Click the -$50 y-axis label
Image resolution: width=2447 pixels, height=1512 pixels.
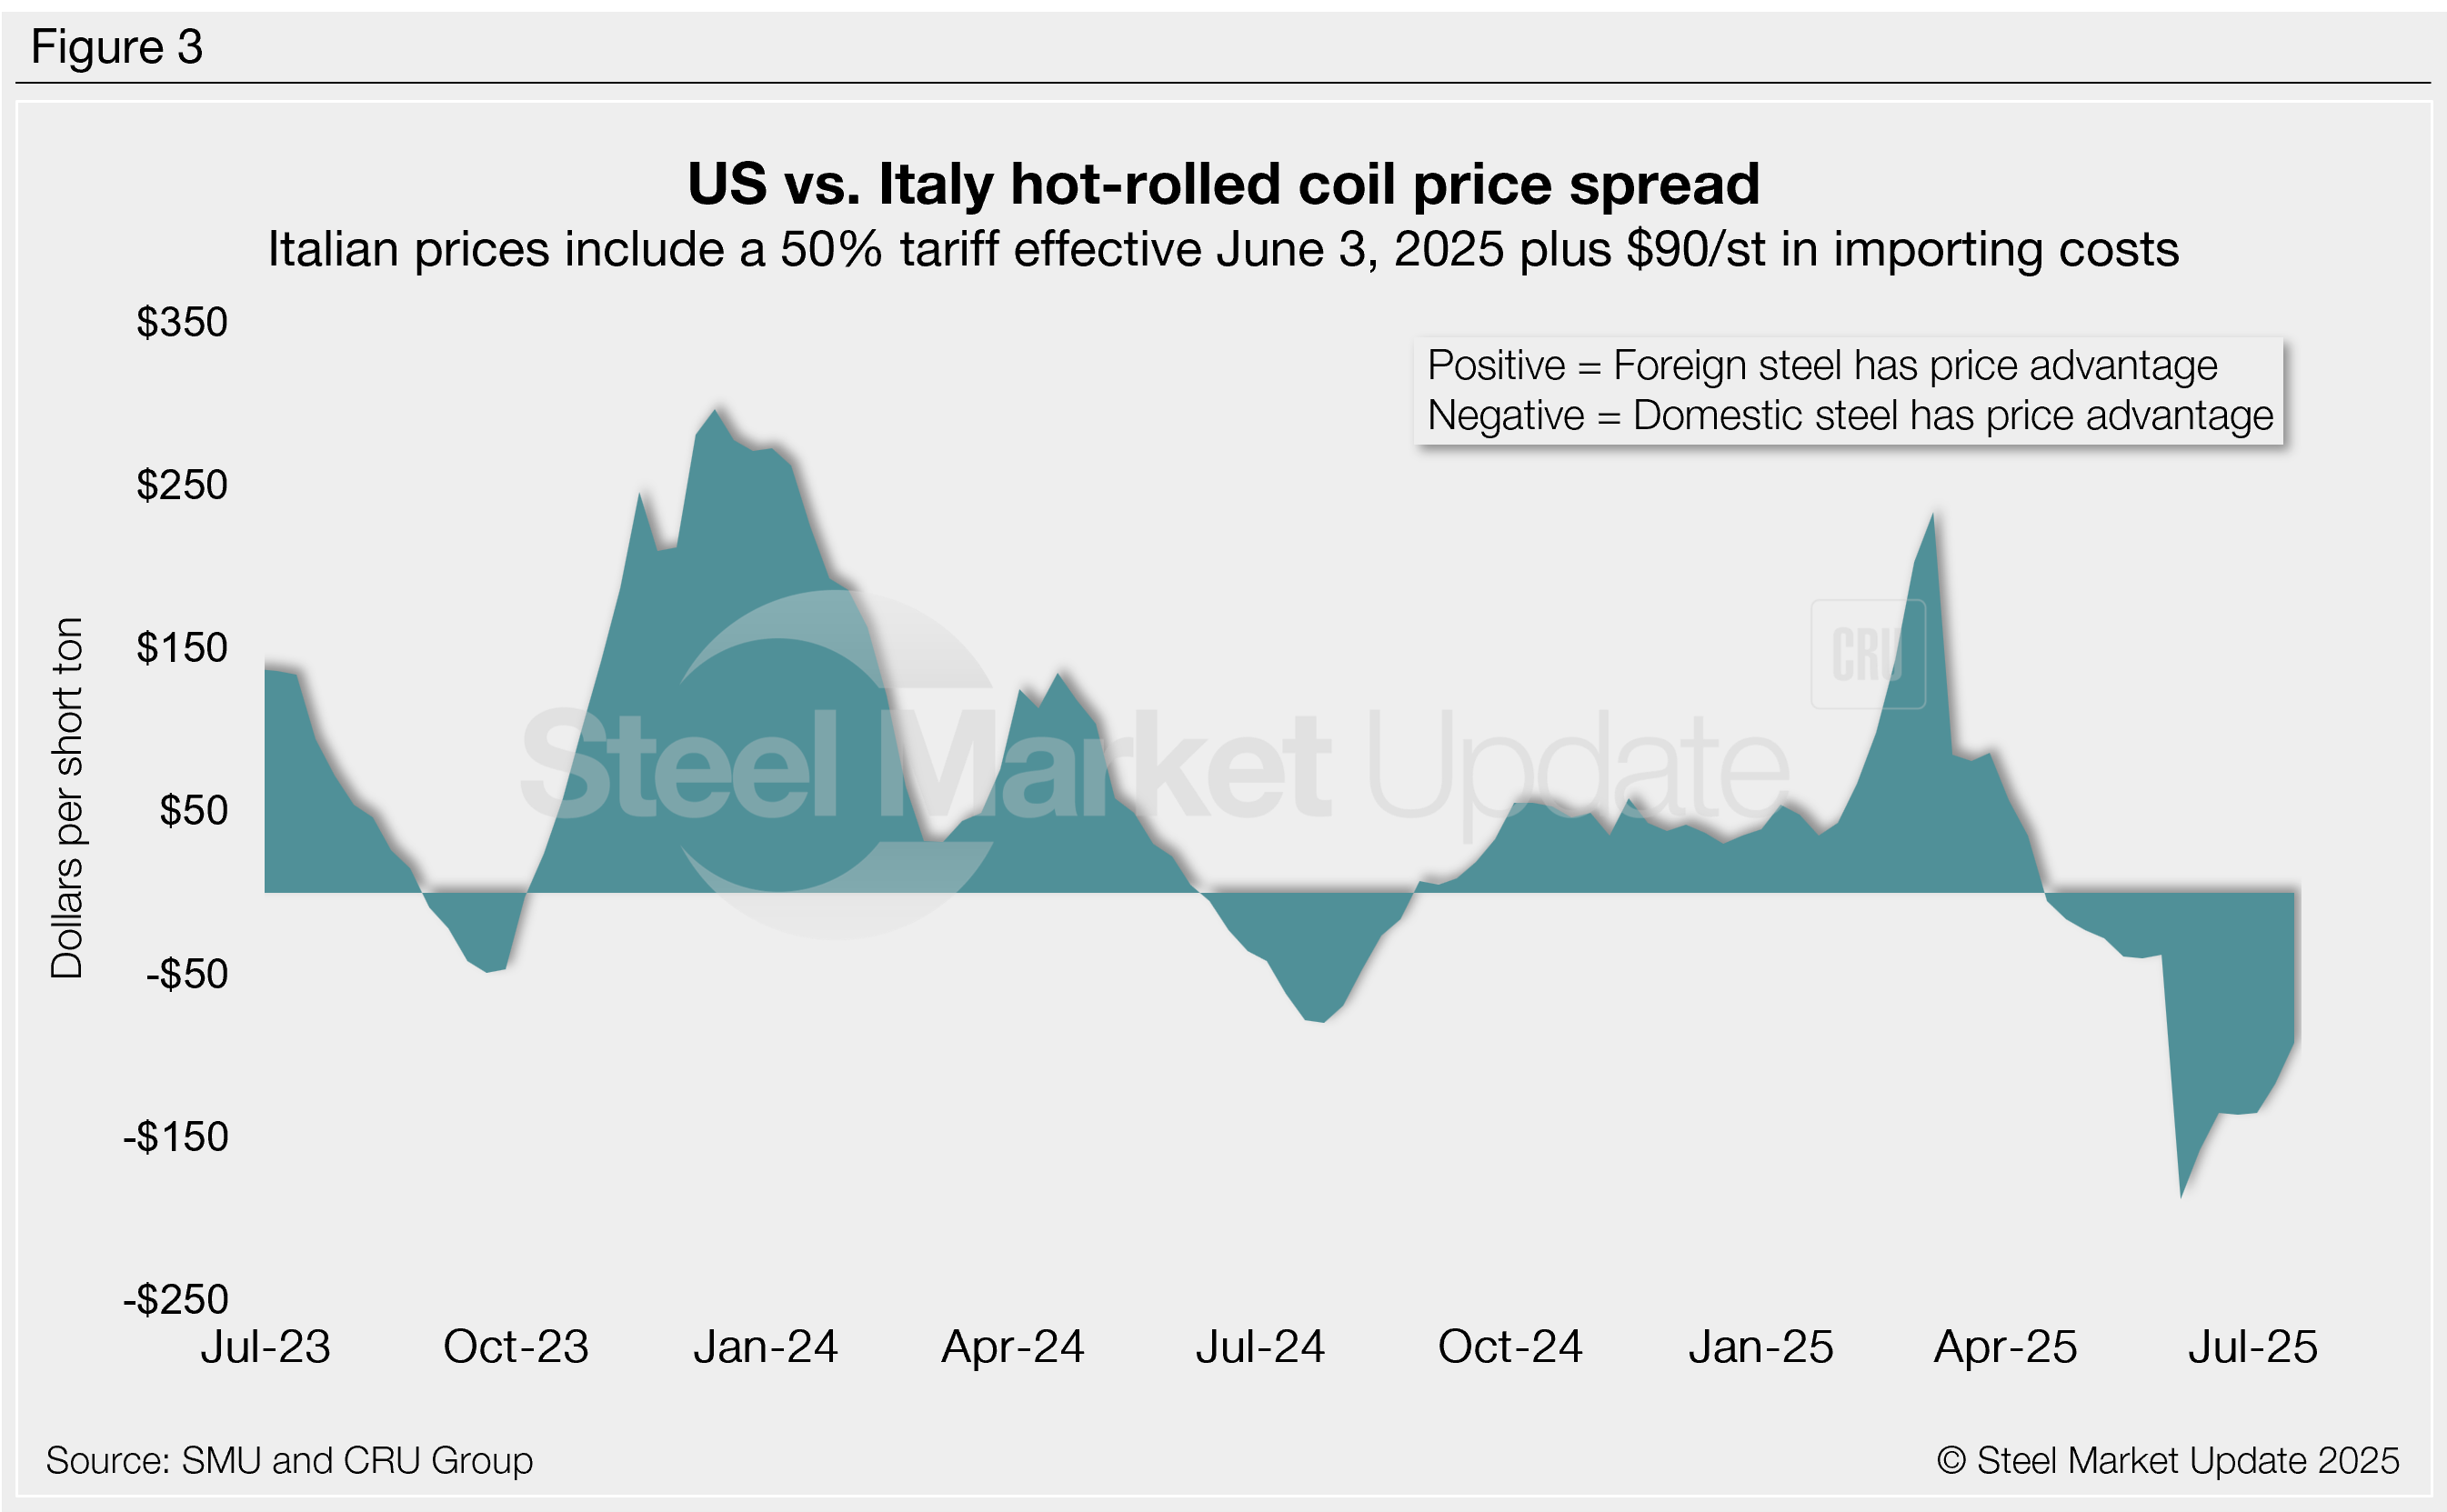(x=186, y=974)
